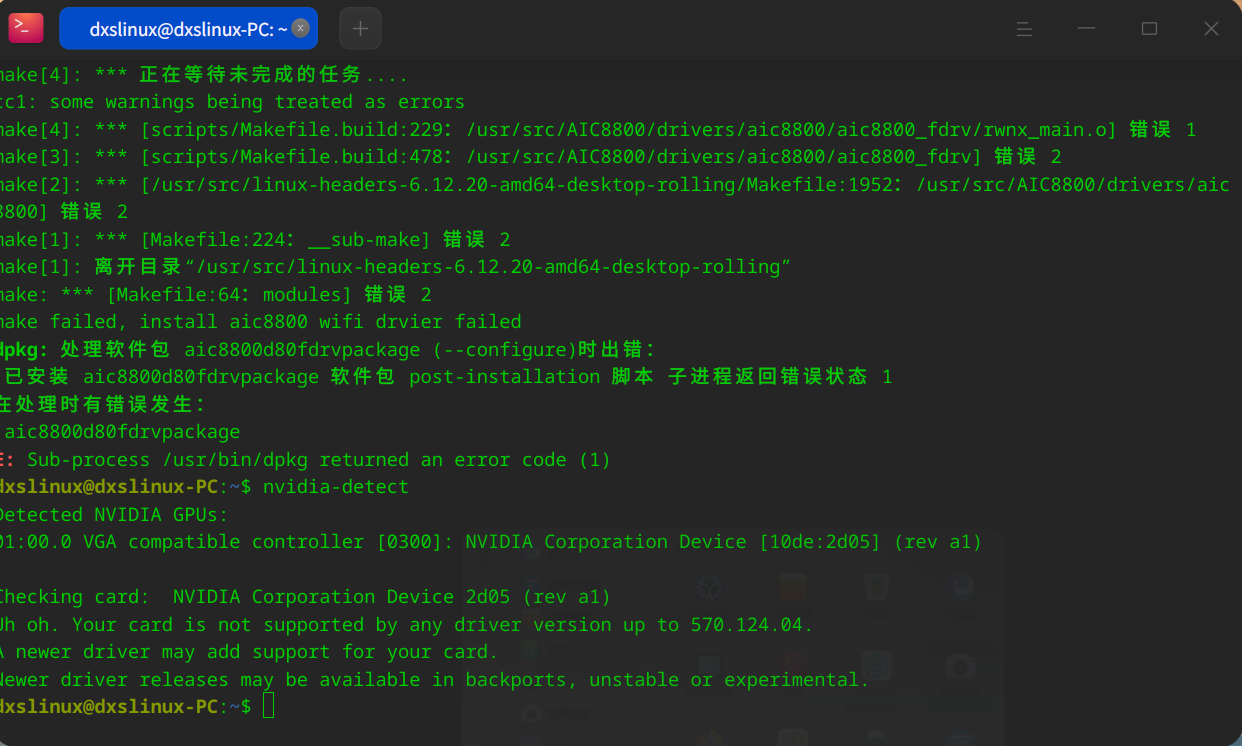Open a new terminal tab with plus
This screenshot has height=746, width=1242.
(x=360, y=29)
